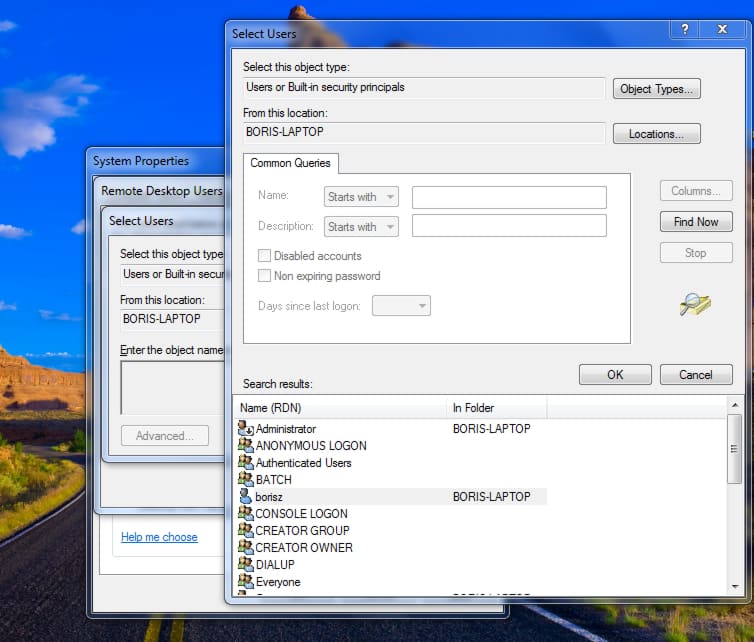
Task: Open the Object Types dialog
Action: click(x=656, y=89)
